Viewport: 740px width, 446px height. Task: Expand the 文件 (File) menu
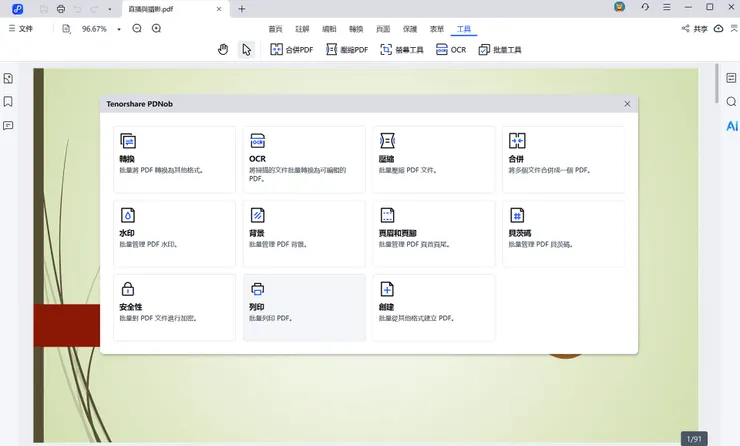[21, 29]
